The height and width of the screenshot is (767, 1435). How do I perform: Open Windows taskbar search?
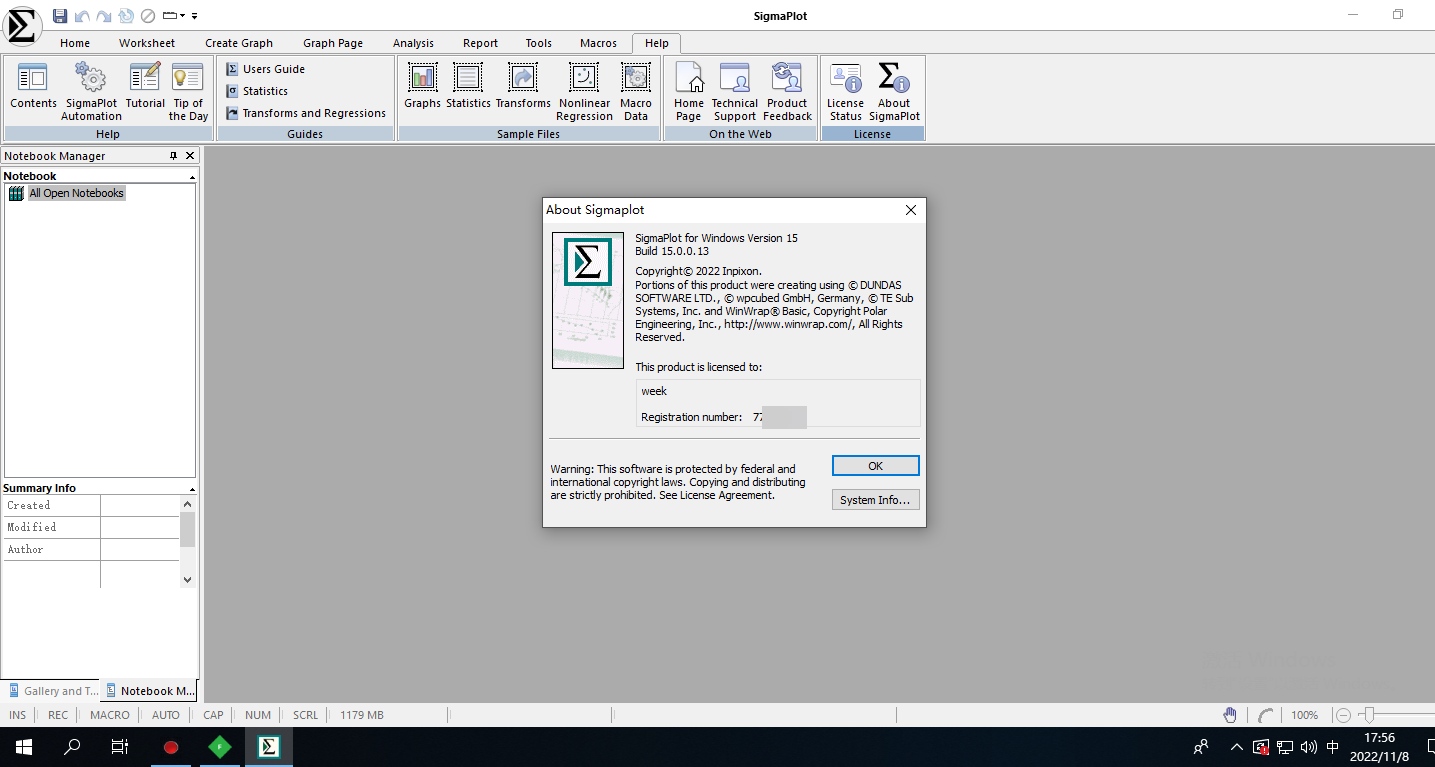72,747
